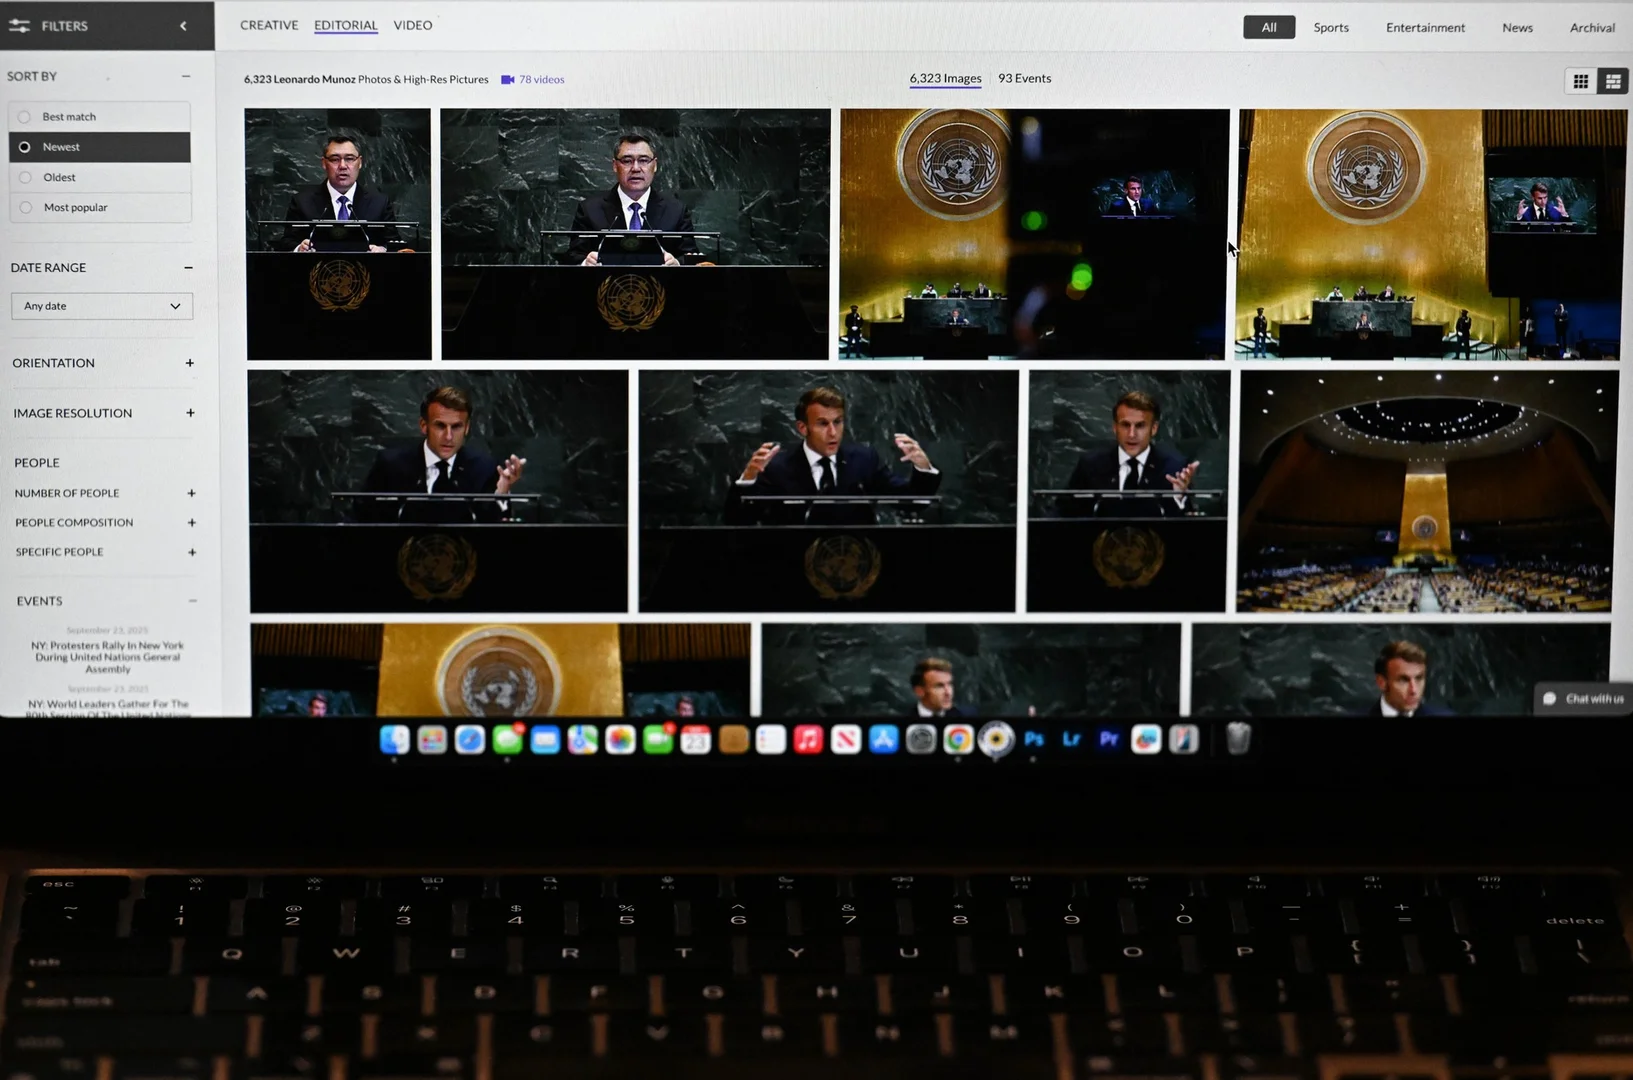Switch to the grid view layout icon

click(1580, 82)
